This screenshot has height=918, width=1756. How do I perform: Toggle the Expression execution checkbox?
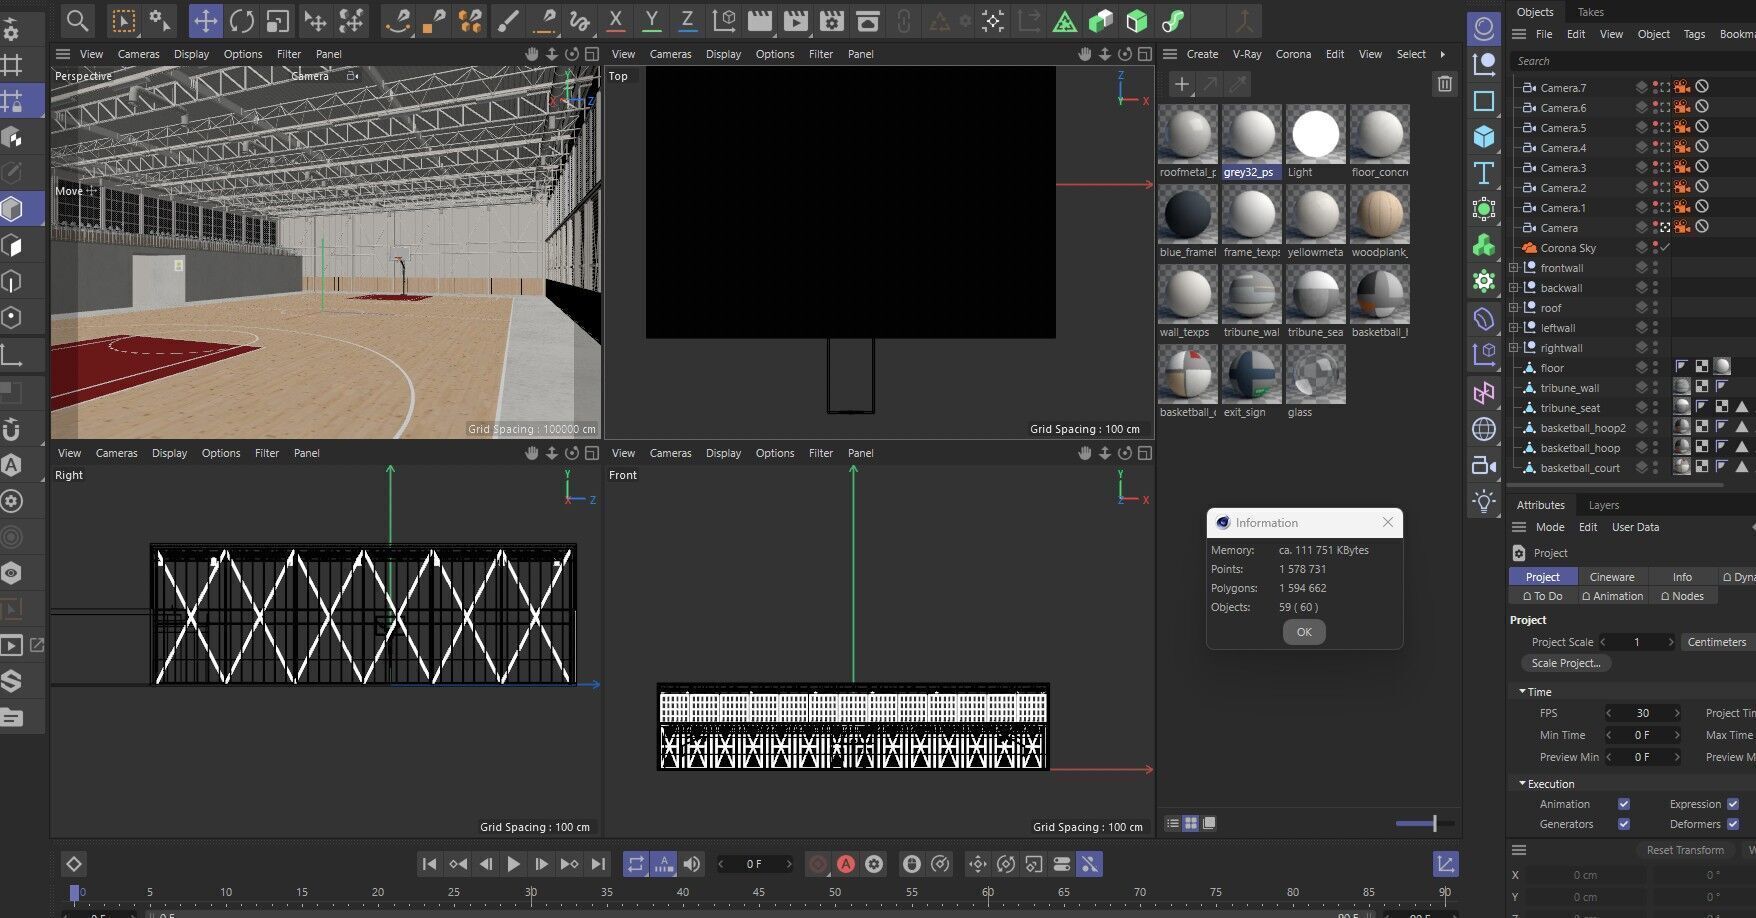click(x=1733, y=804)
